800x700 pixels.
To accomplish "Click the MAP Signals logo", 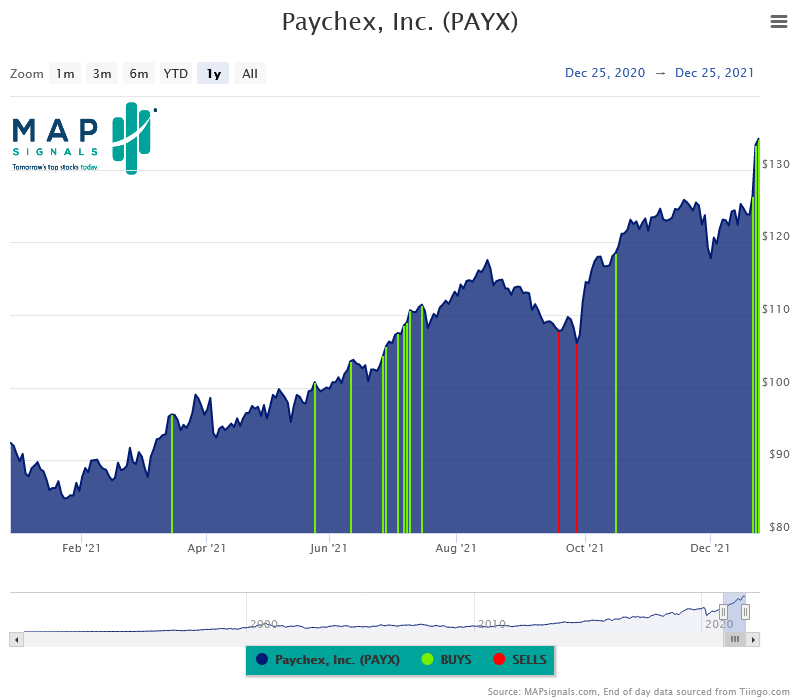I will click(84, 138).
